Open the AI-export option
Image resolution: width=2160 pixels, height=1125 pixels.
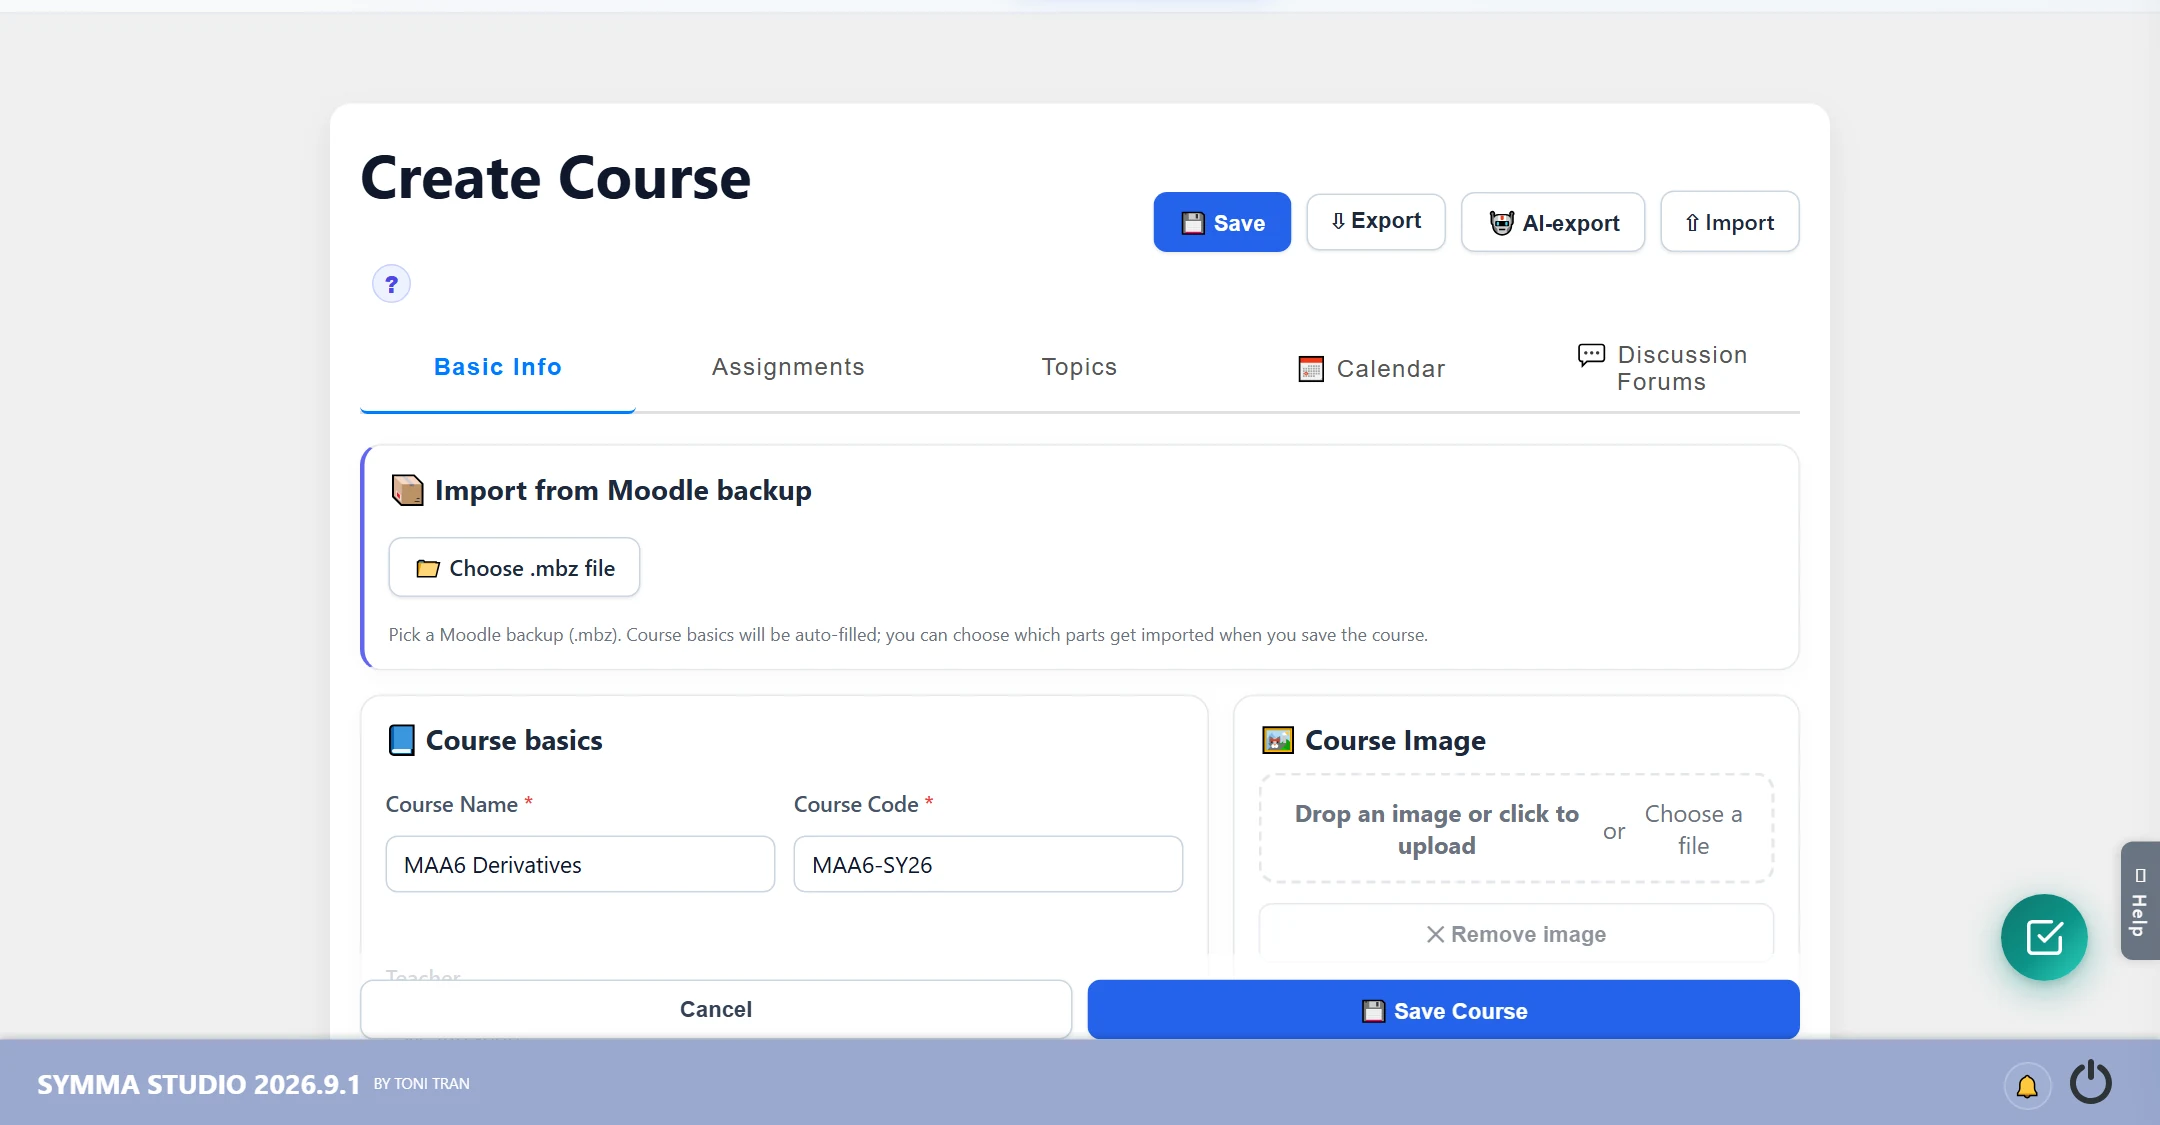click(x=1552, y=222)
